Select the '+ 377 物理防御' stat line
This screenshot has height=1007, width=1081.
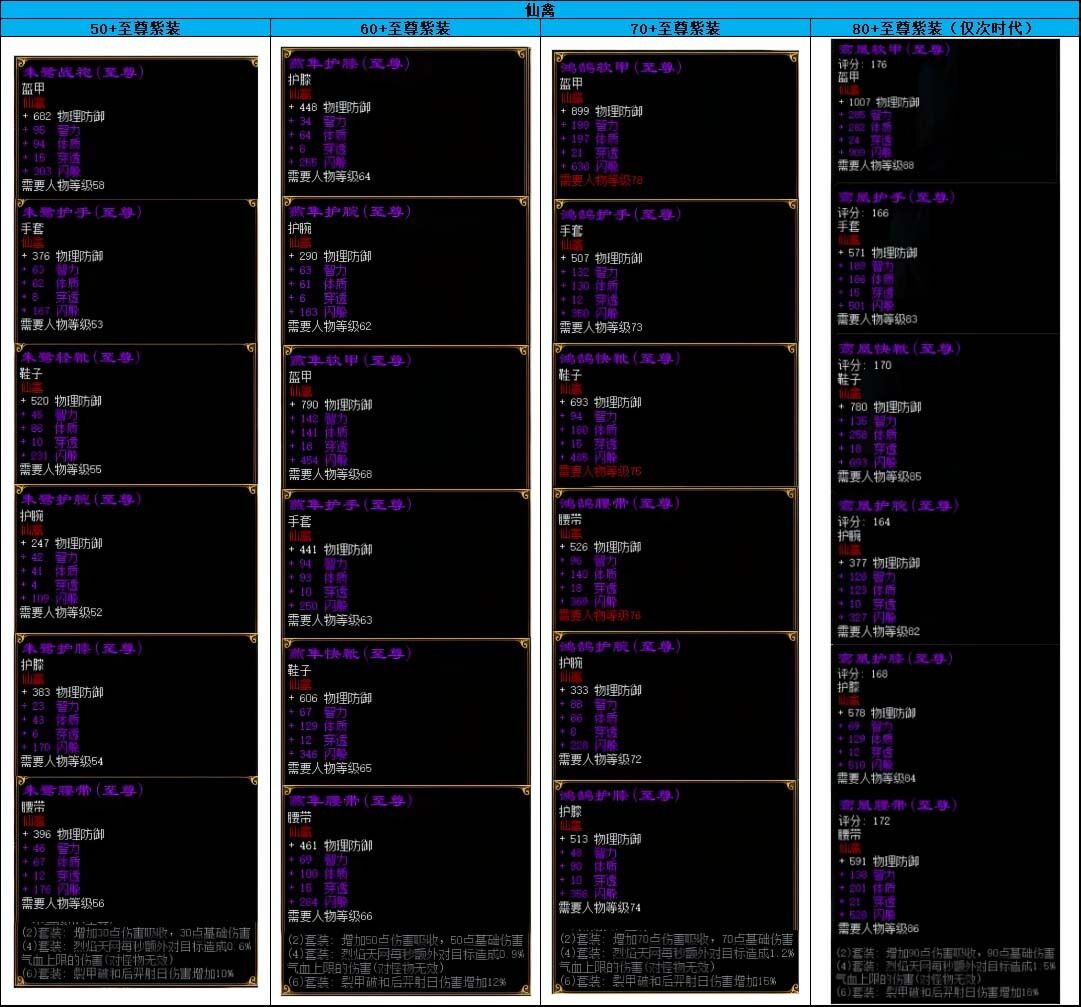point(879,562)
